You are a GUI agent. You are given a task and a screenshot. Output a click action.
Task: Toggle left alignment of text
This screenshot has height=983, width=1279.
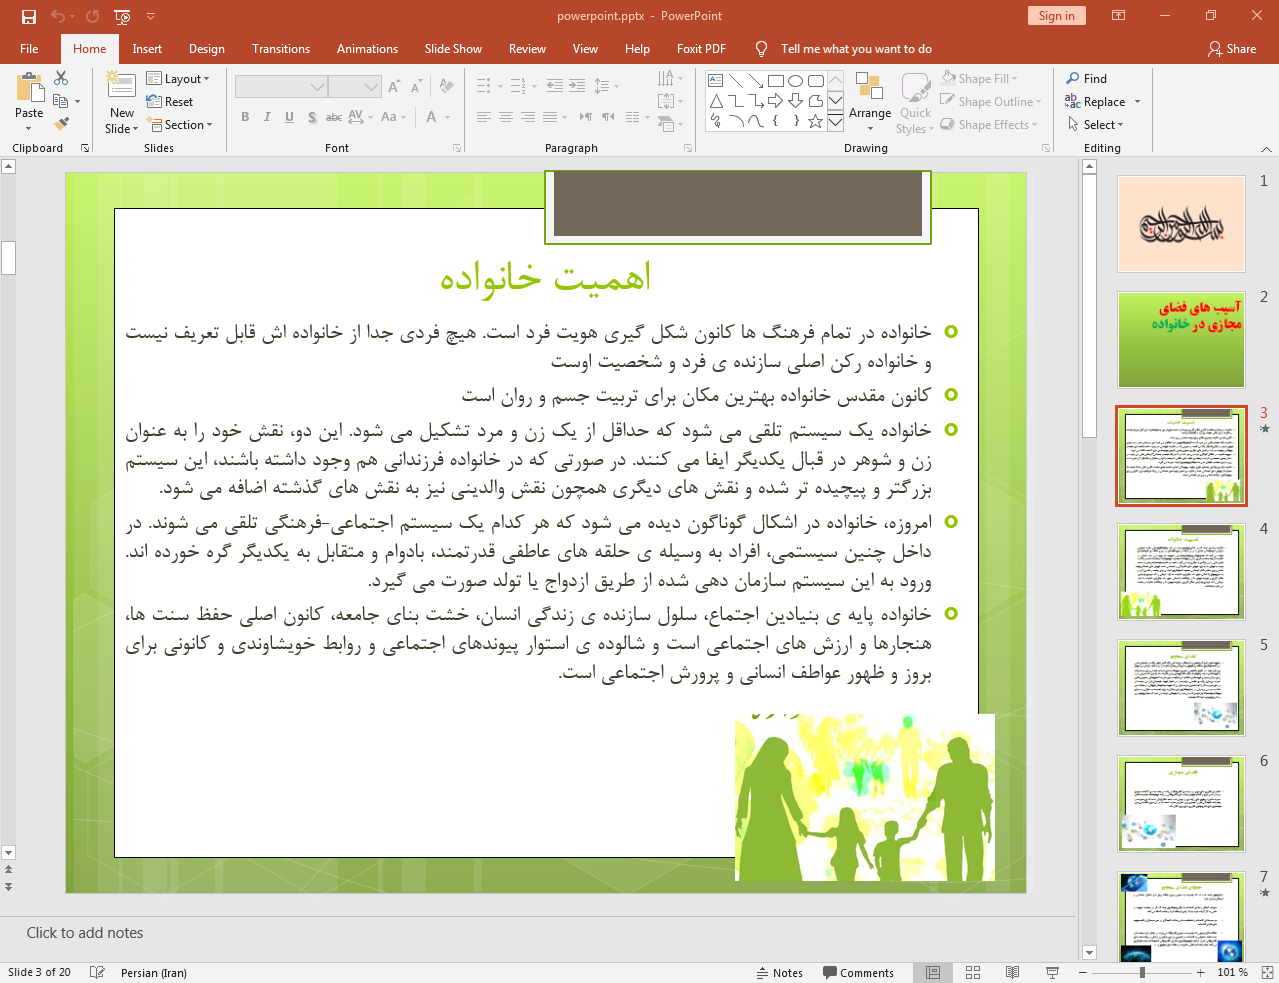[x=484, y=117]
